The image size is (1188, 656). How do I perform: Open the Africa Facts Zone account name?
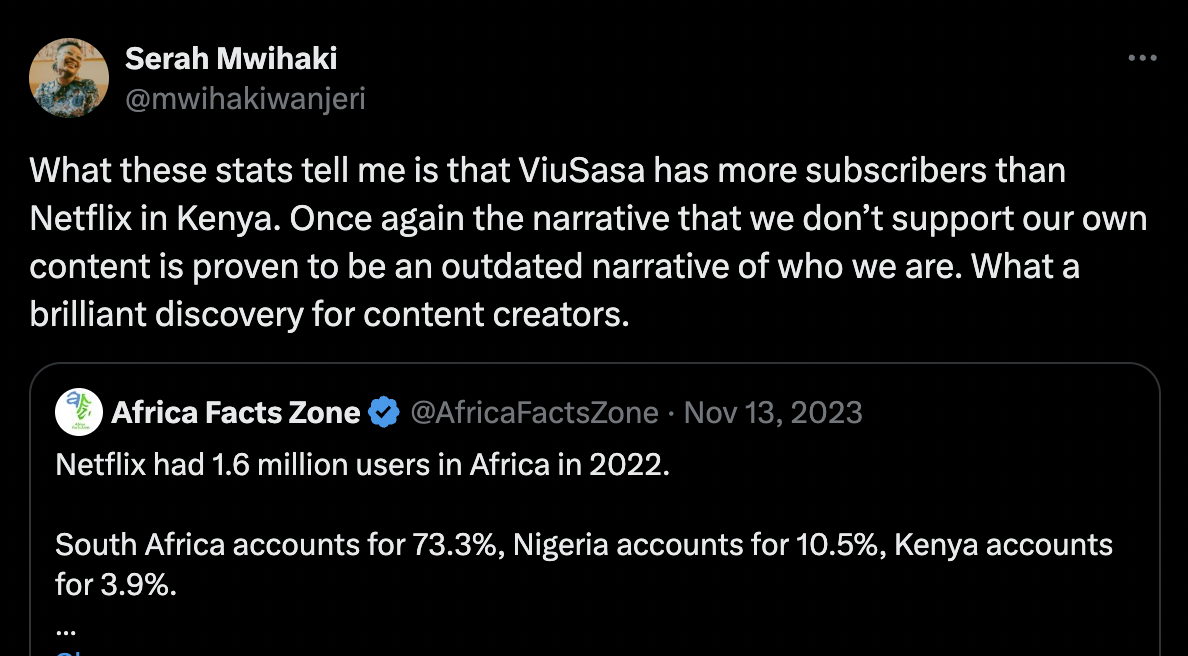tap(236, 412)
